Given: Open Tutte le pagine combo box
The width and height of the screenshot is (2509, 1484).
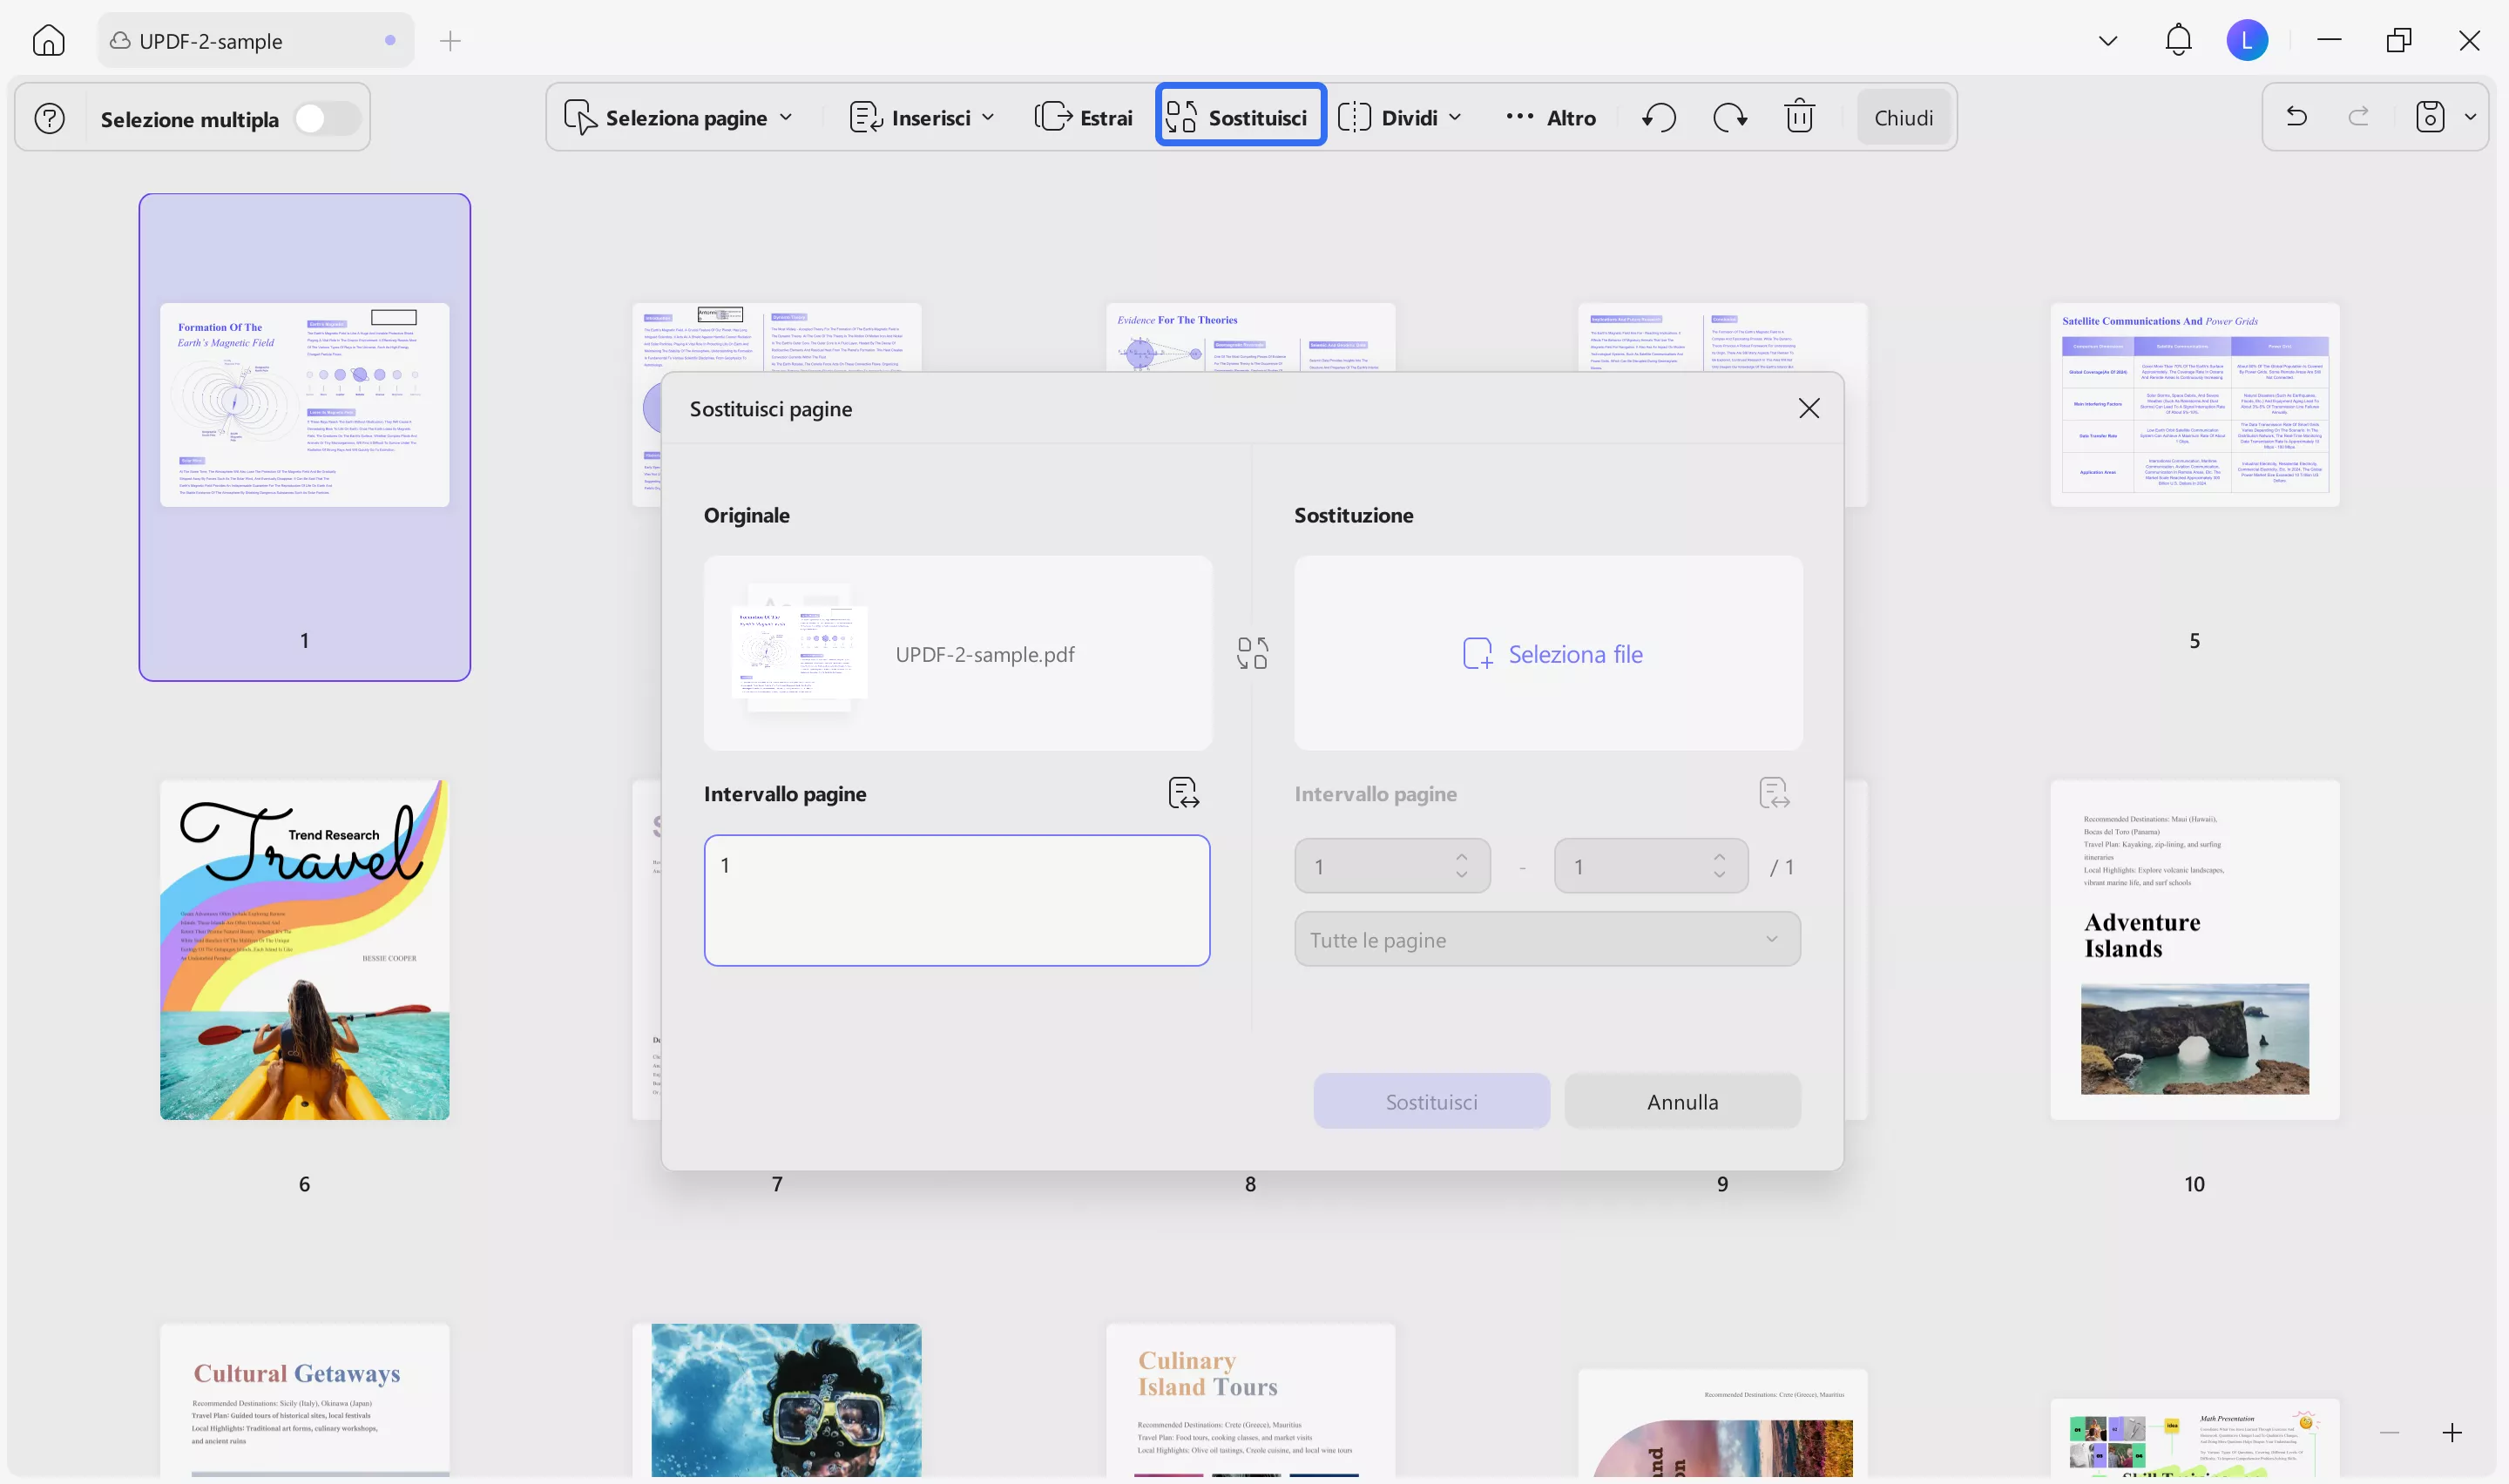Looking at the screenshot, I should click(1546, 939).
